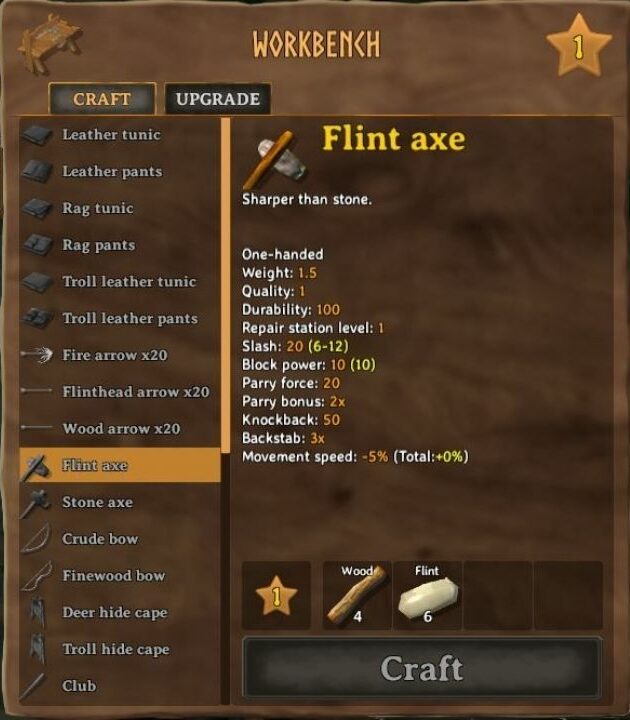Click the Wood ingredient icon

357,595
